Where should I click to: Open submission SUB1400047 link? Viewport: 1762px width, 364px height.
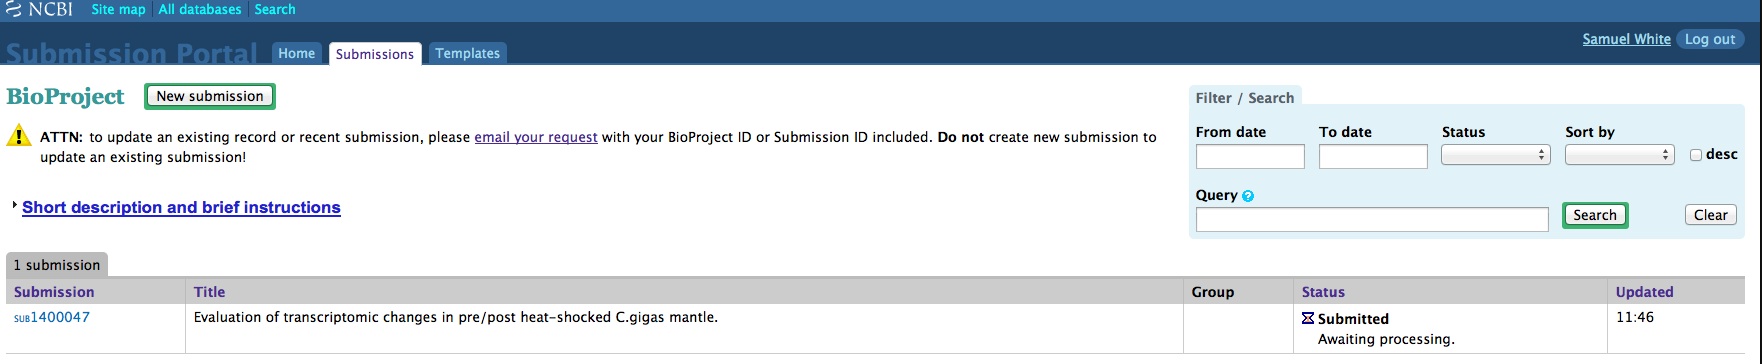tap(52, 317)
